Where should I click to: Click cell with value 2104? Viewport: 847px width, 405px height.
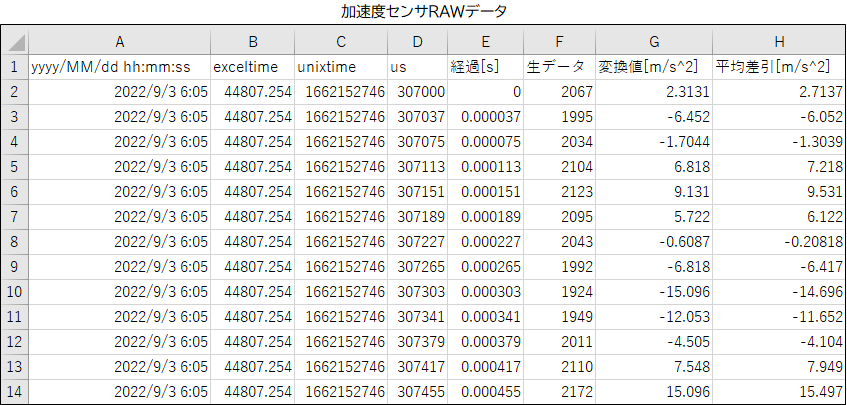click(560, 167)
